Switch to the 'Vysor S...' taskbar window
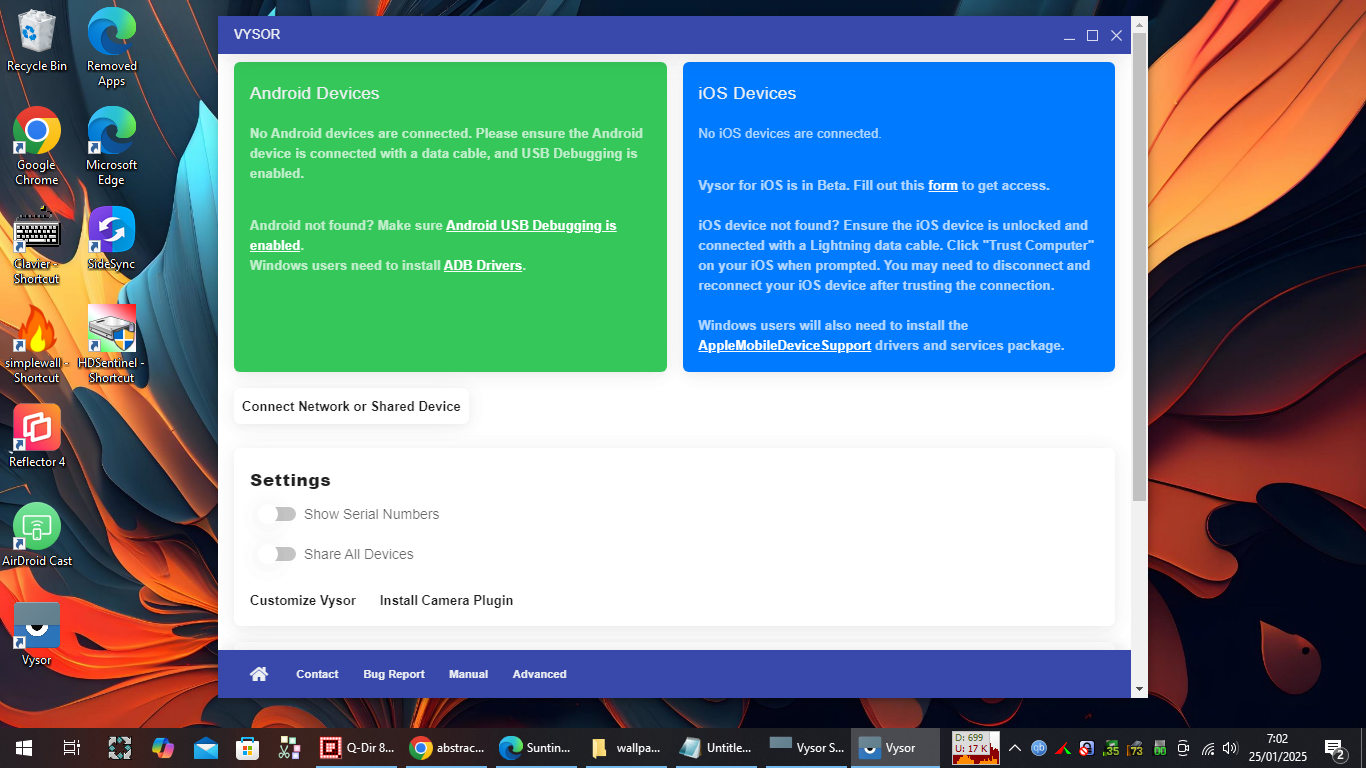The height and width of the screenshot is (768, 1366). (805, 748)
